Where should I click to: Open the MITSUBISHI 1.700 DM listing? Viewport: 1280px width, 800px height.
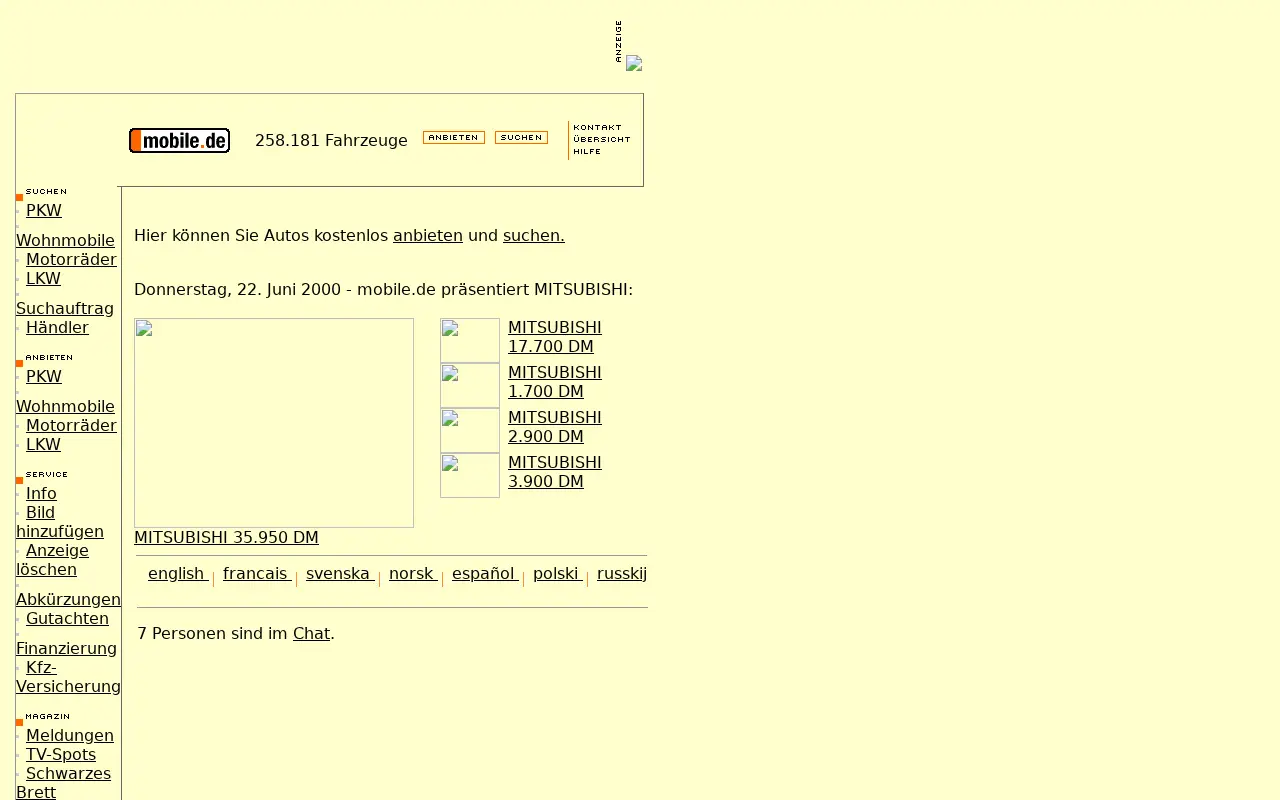(x=555, y=382)
